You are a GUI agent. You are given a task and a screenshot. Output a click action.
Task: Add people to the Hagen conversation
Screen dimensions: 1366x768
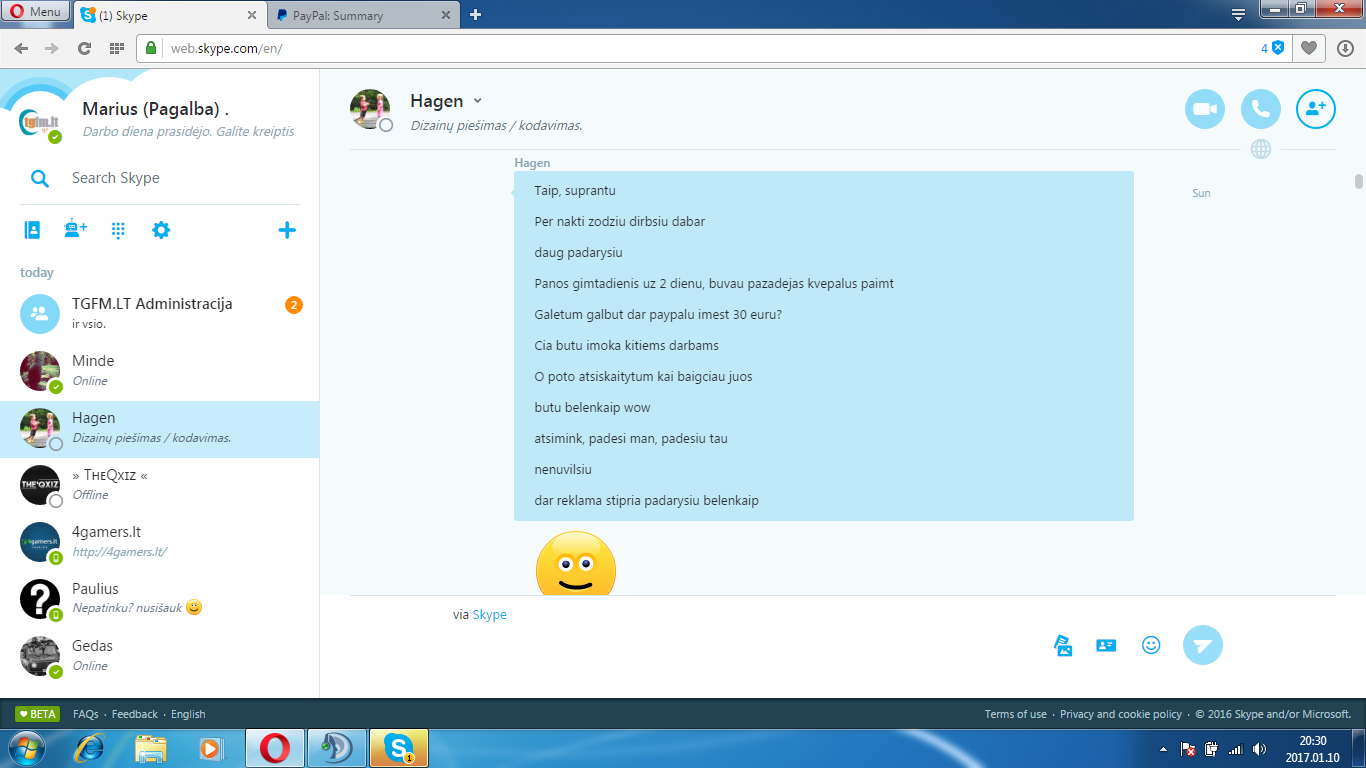tap(1316, 109)
